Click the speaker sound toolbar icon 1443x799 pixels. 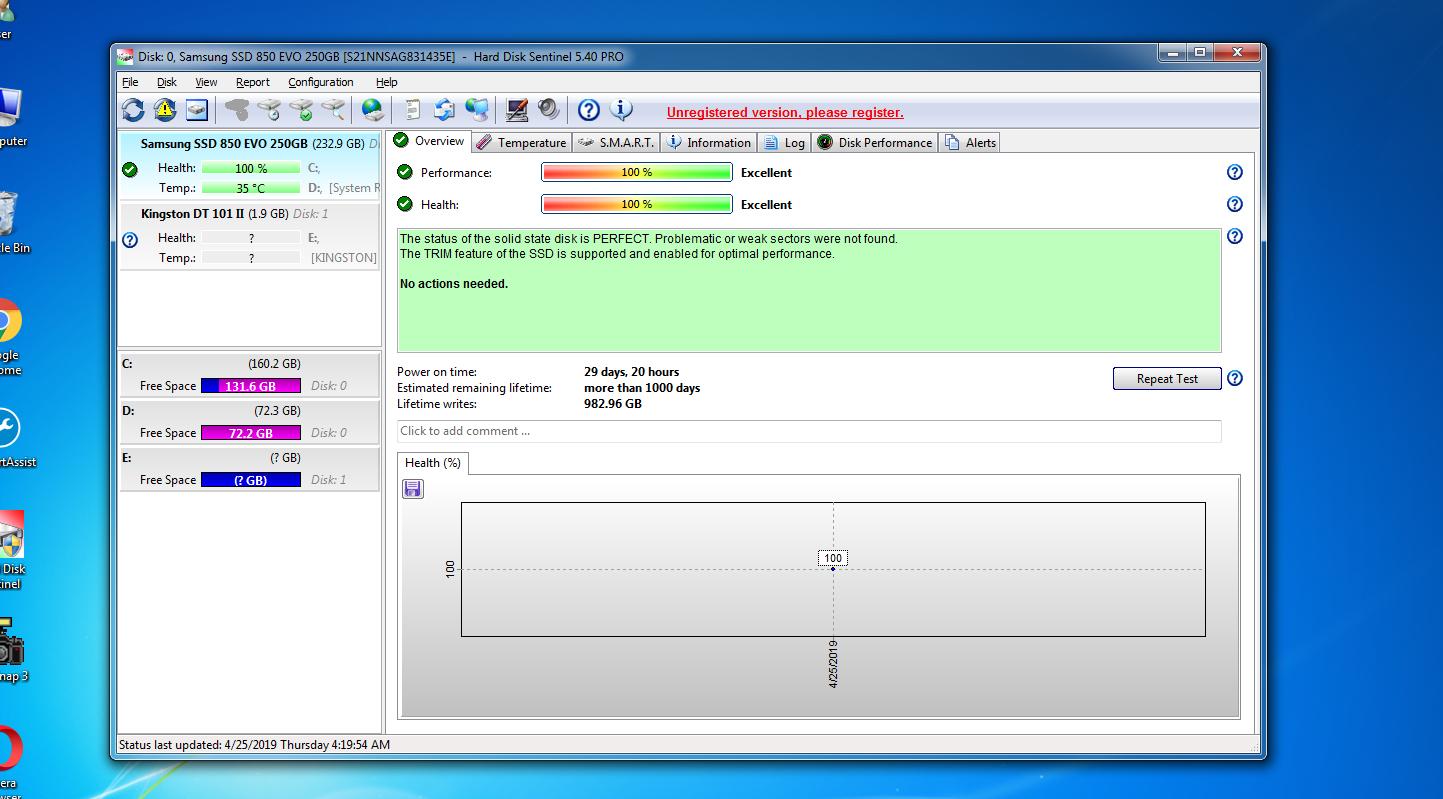[548, 110]
